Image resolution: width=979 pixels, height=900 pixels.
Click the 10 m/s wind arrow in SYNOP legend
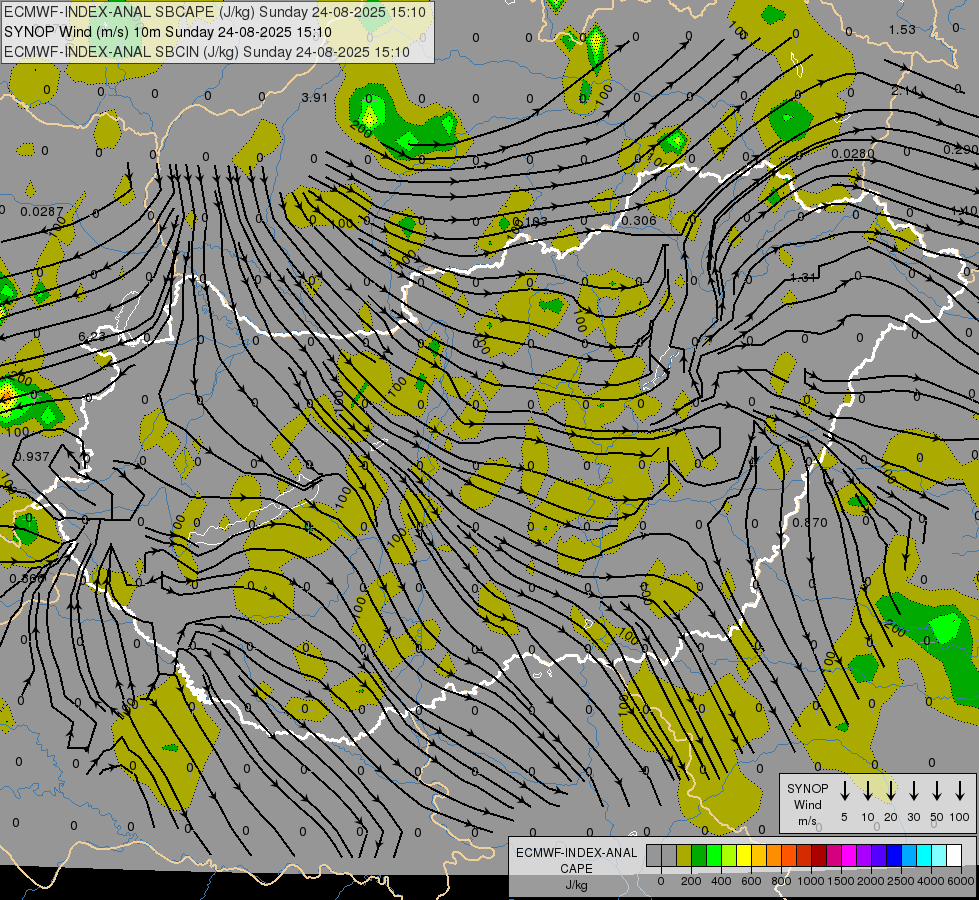(x=868, y=790)
